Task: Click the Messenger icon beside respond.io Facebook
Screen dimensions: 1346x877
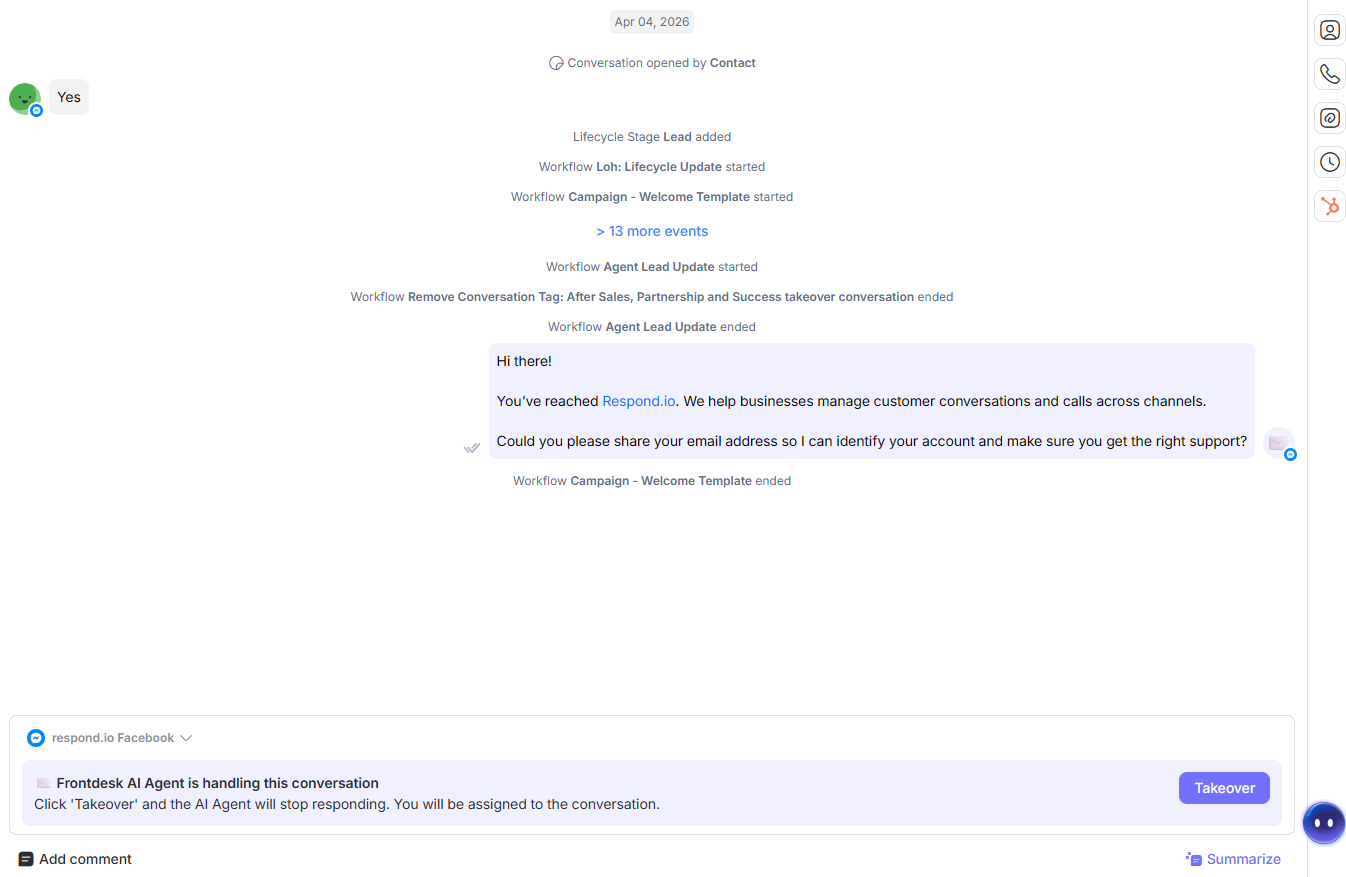Action: (x=36, y=737)
